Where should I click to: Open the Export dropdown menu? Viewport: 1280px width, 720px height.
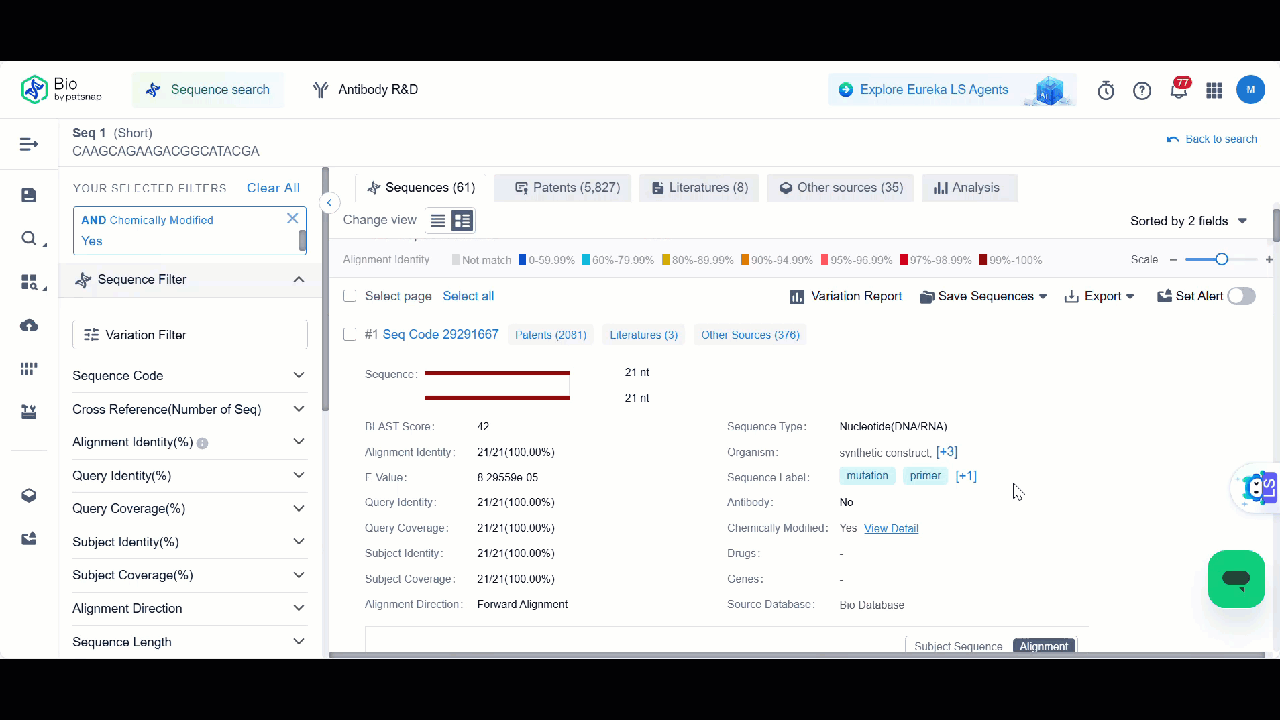(1100, 296)
